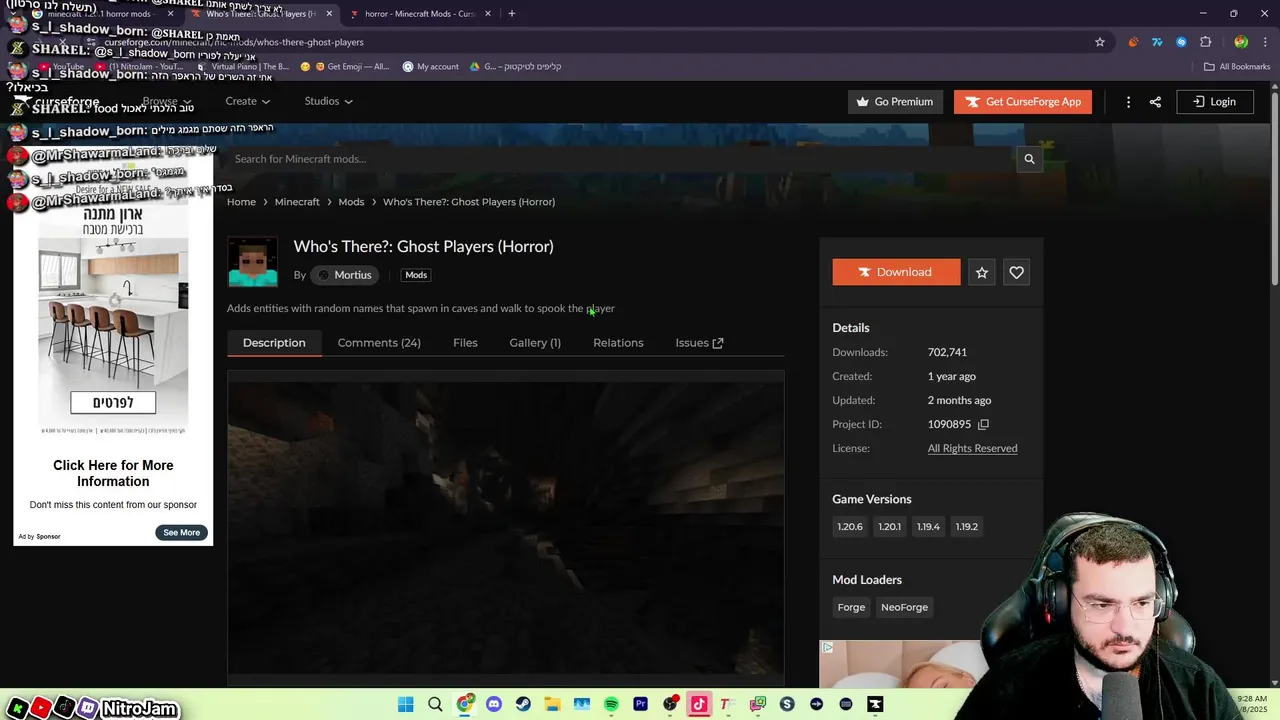Click the Mods category tag
This screenshot has height=720, width=1280.
(416, 275)
